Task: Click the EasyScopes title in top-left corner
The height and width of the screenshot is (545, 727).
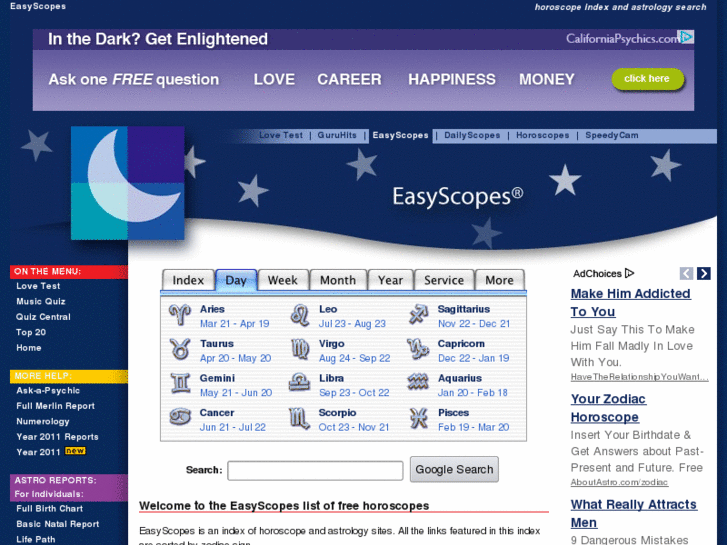Action: tap(38, 6)
